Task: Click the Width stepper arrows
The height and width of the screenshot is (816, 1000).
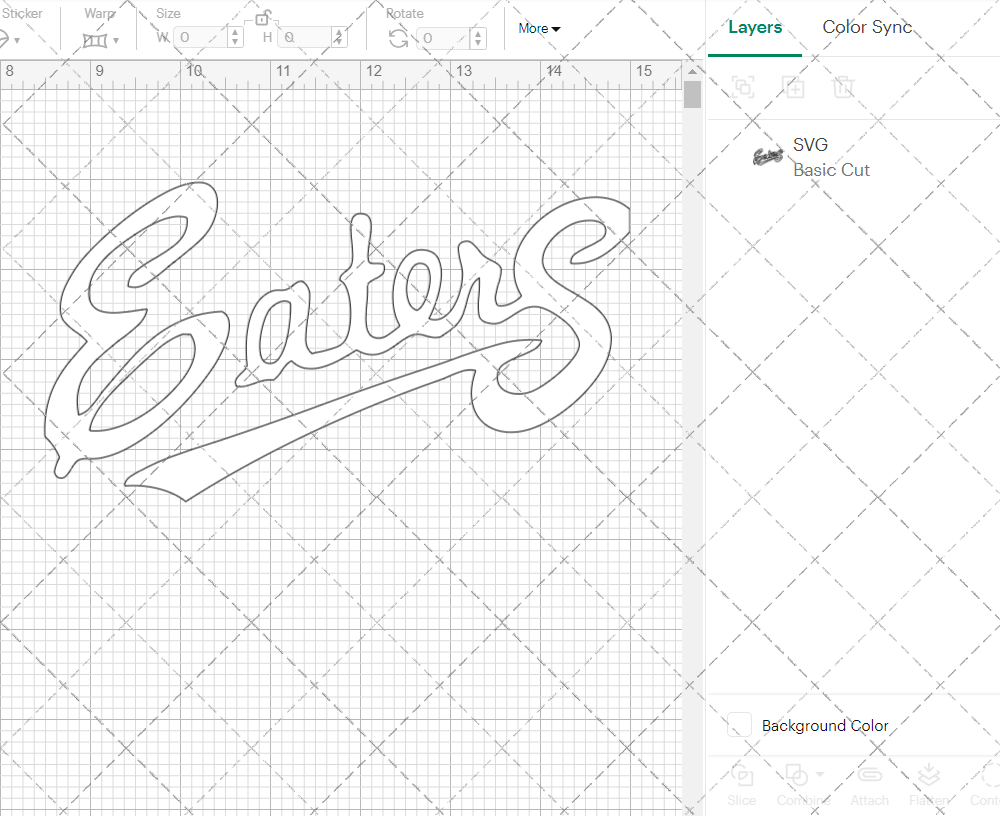Action: coord(235,38)
